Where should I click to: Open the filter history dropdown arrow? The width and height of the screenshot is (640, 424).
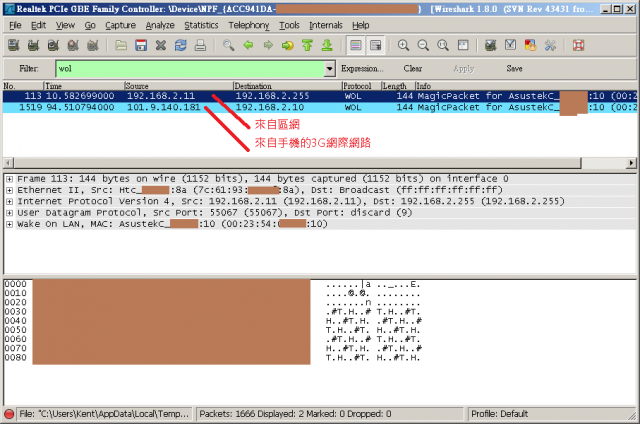coord(330,69)
